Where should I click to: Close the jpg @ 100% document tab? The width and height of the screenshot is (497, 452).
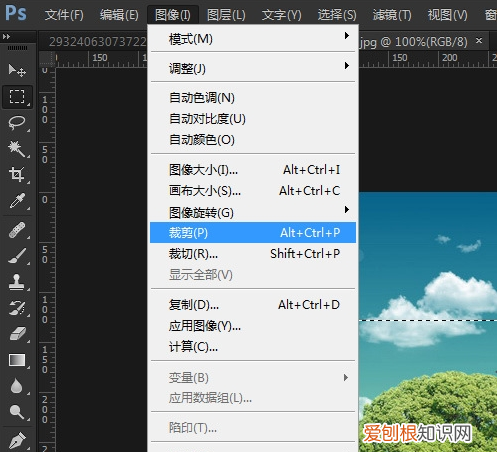479,41
